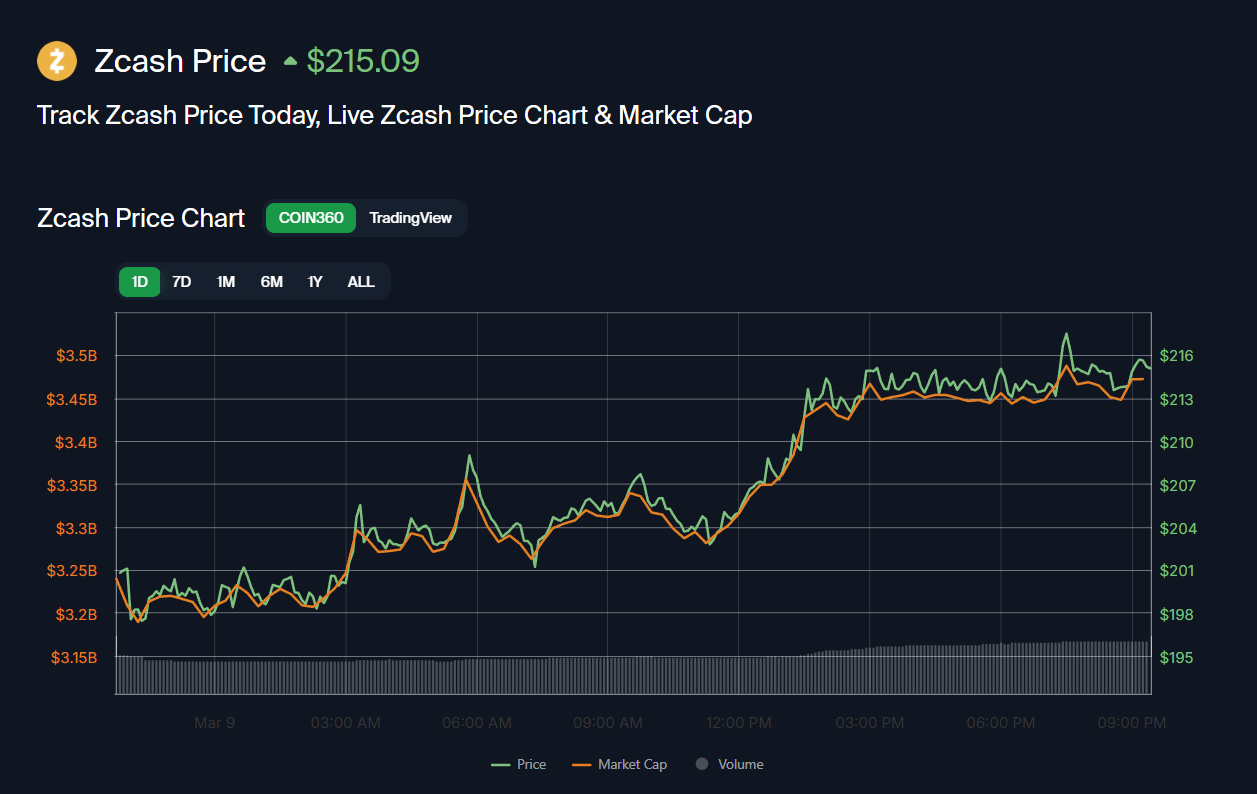Display the ALL time range
Image resolution: width=1257 pixels, height=794 pixels.
click(361, 282)
